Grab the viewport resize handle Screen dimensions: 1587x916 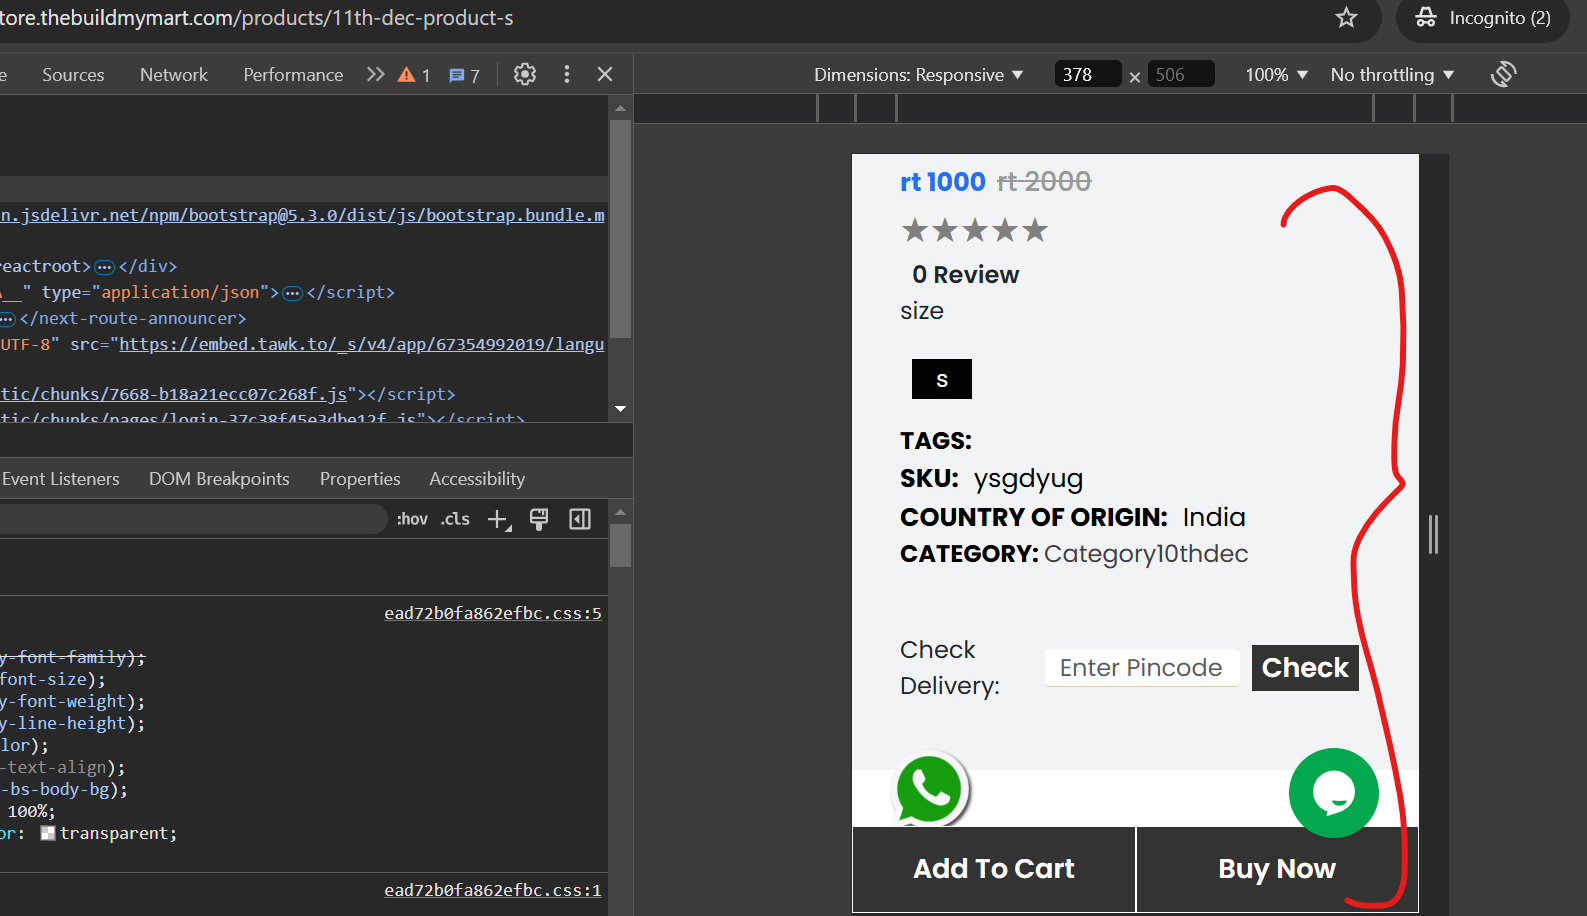pos(1433,534)
